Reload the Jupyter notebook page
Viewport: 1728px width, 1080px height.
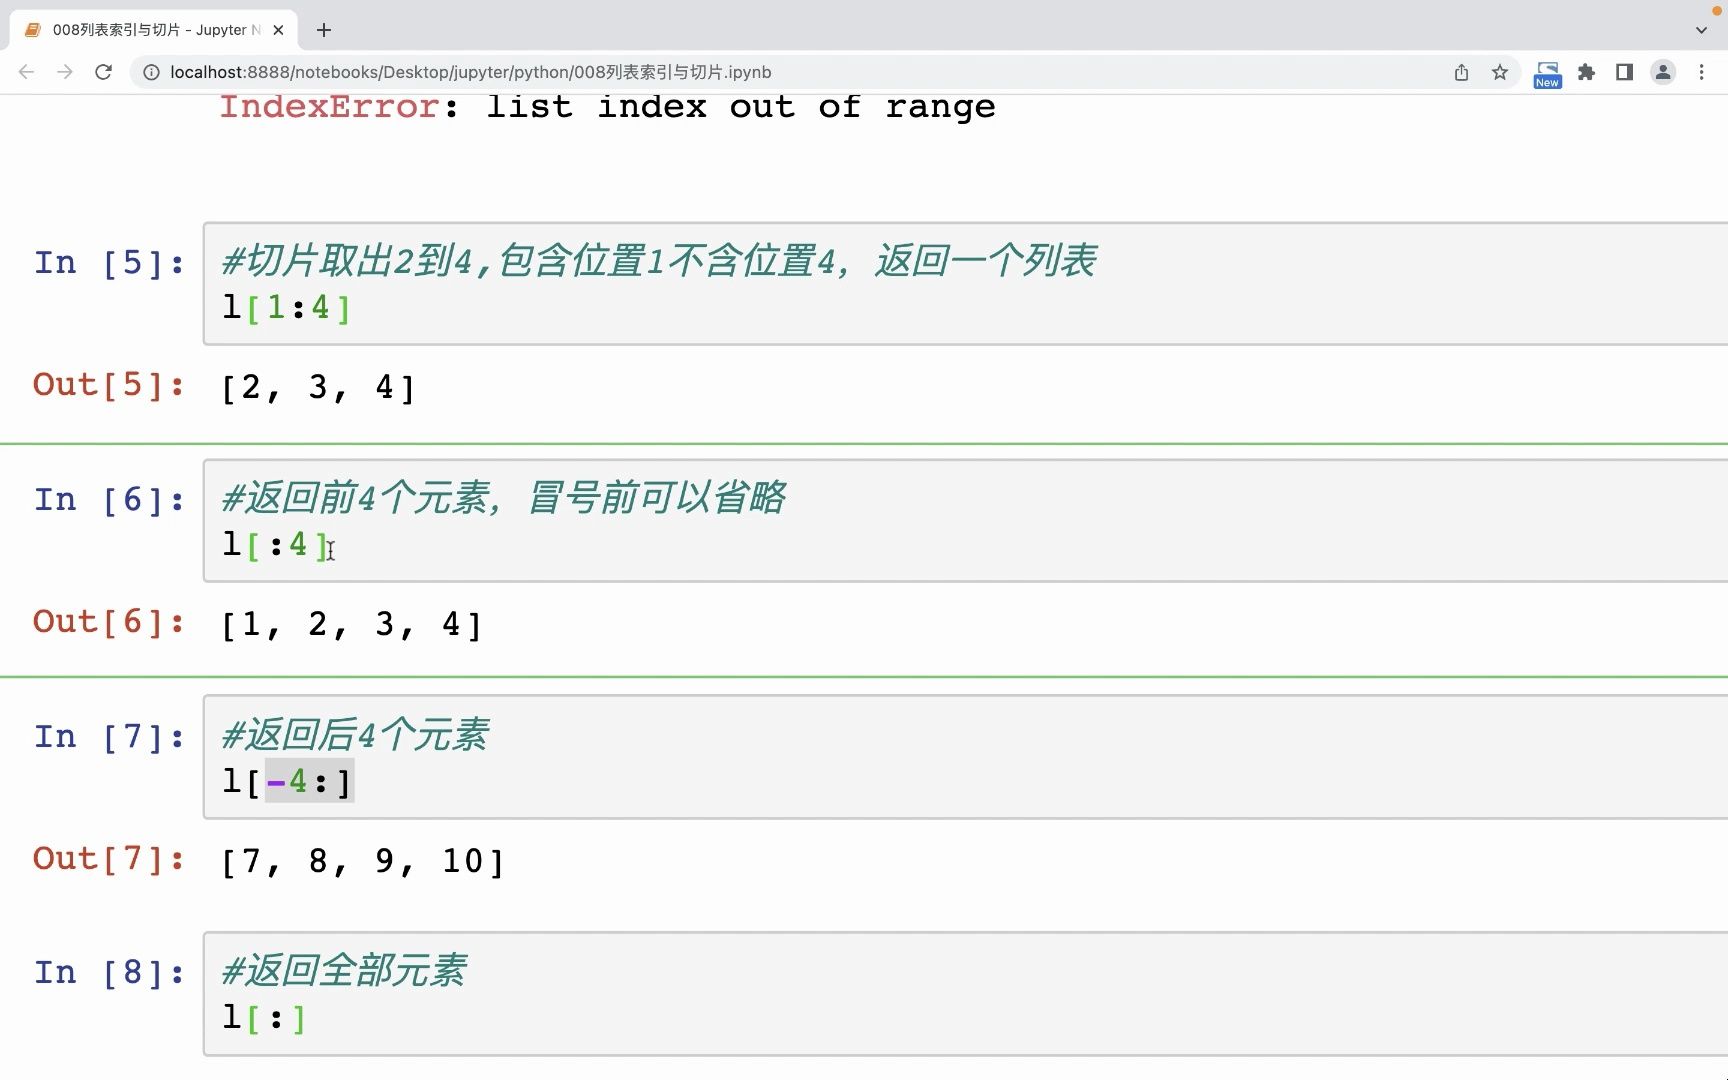103,72
